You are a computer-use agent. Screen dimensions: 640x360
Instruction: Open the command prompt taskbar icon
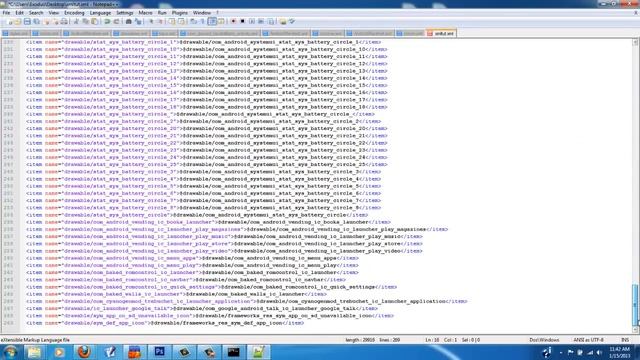click(234, 352)
